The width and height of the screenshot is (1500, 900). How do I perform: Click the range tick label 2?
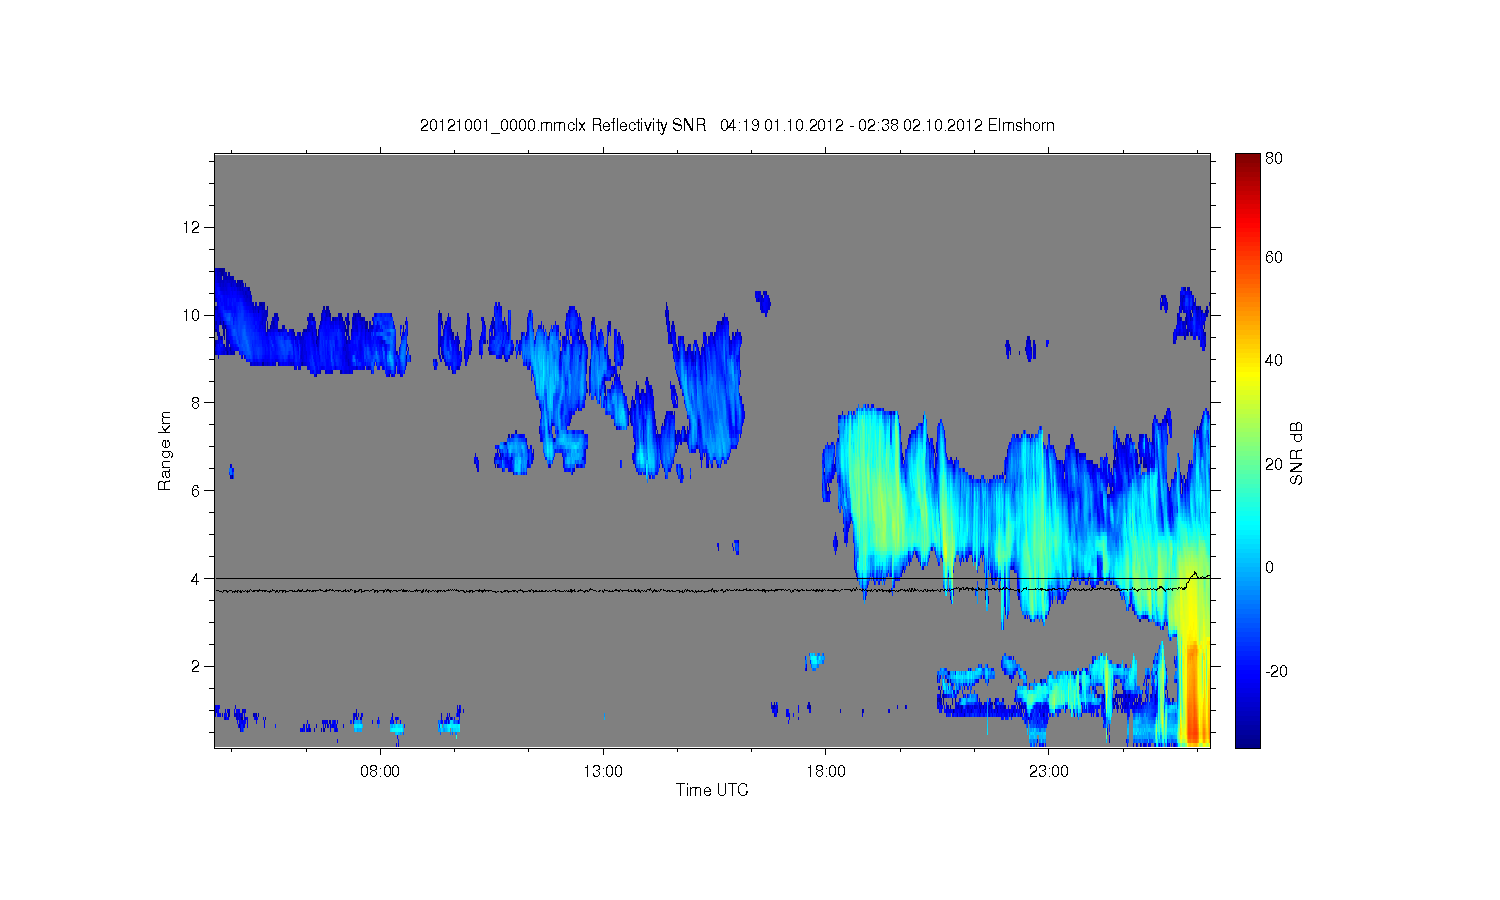(x=196, y=667)
